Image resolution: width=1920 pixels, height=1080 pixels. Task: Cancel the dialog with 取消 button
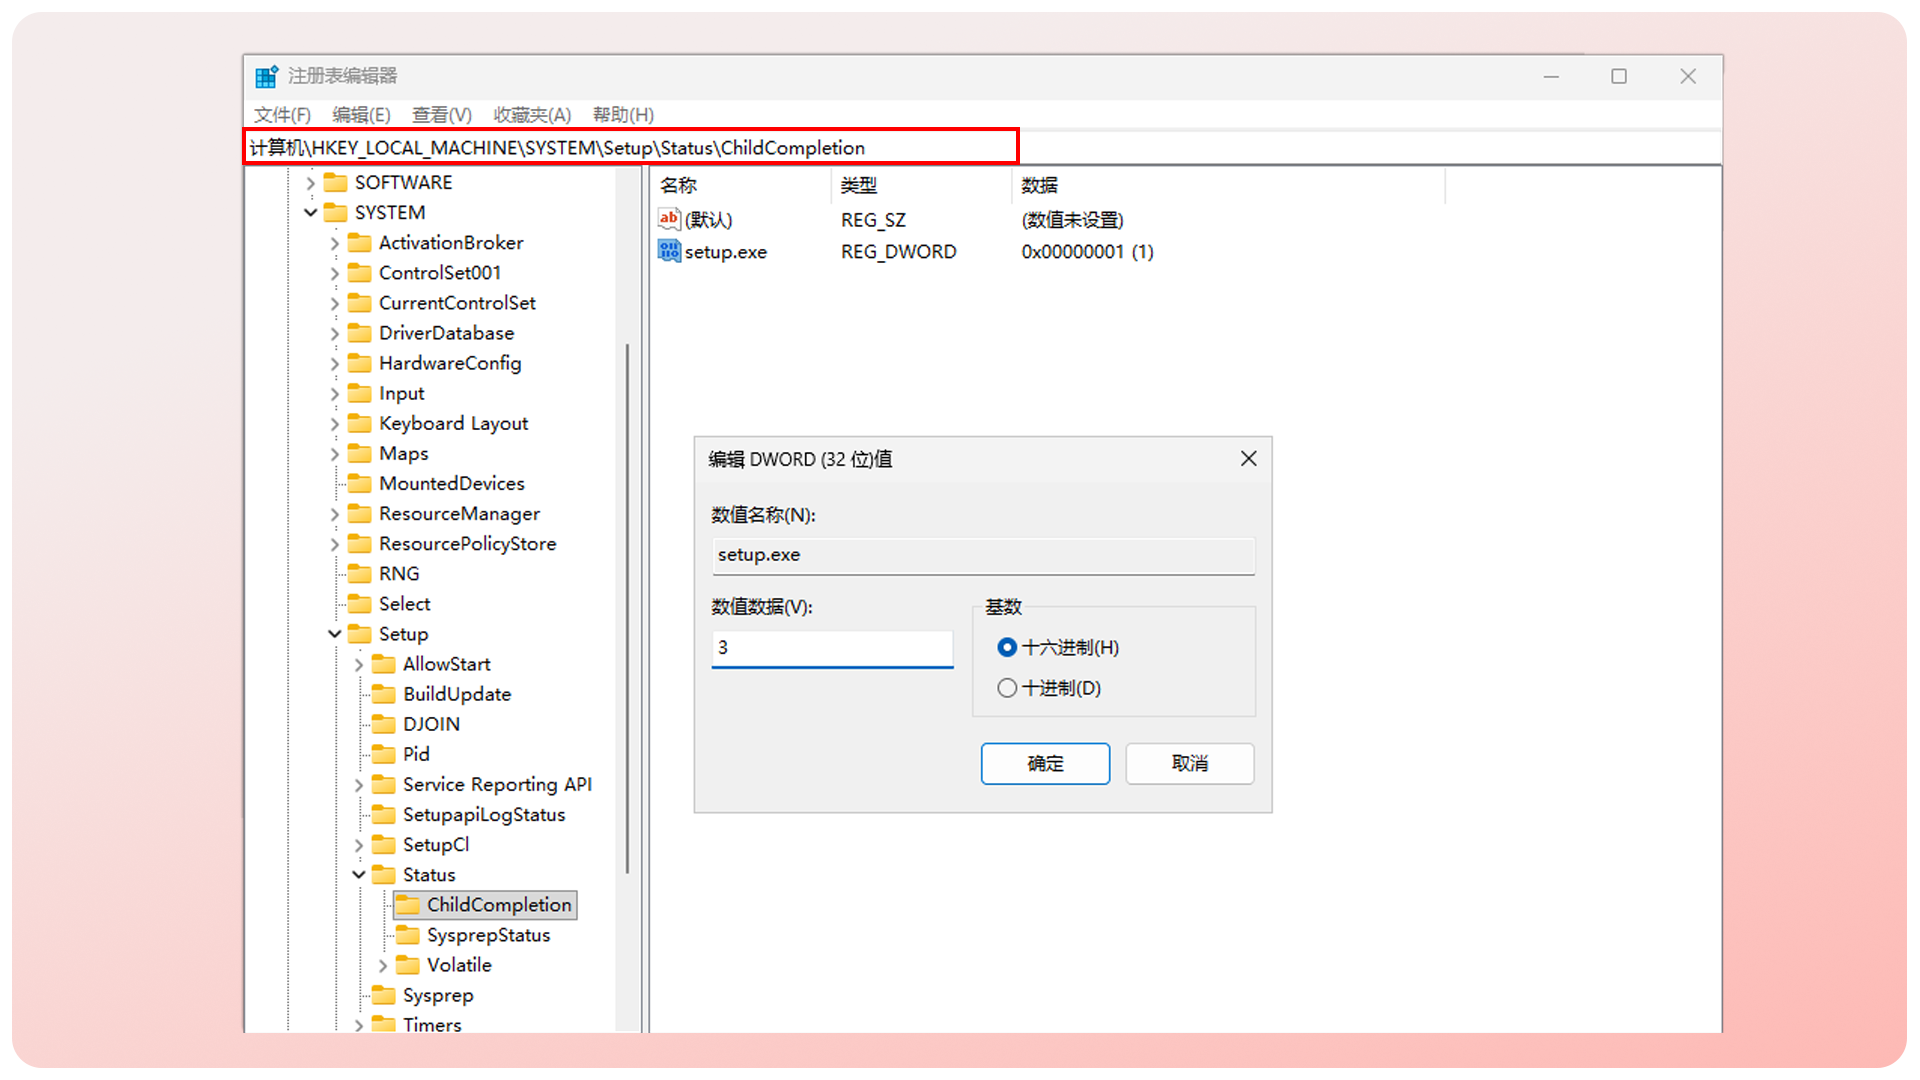(1190, 764)
